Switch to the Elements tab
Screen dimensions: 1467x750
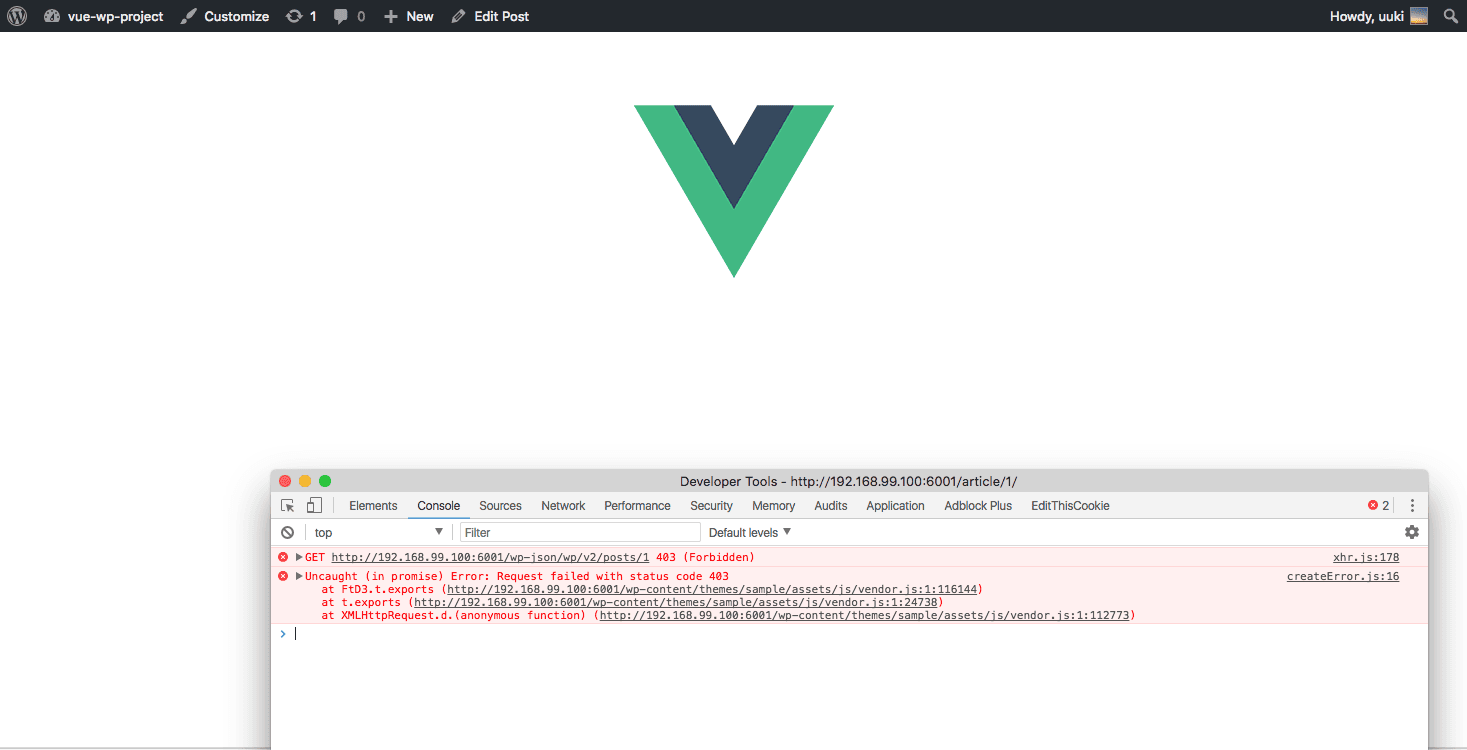pos(373,506)
